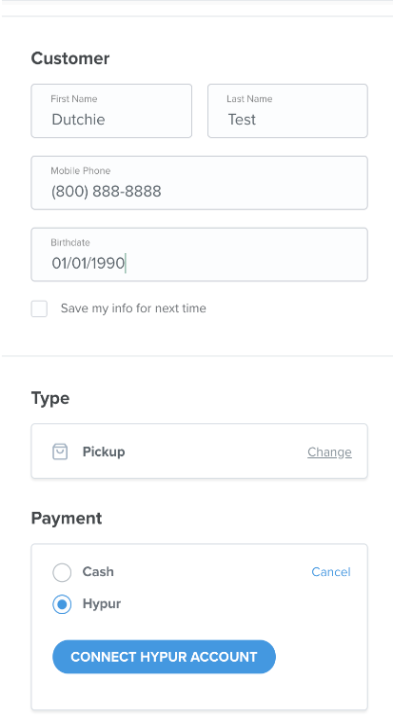The height and width of the screenshot is (723, 393).
Task: Click the Type section heading
Action: pyautogui.click(x=50, y=398)
